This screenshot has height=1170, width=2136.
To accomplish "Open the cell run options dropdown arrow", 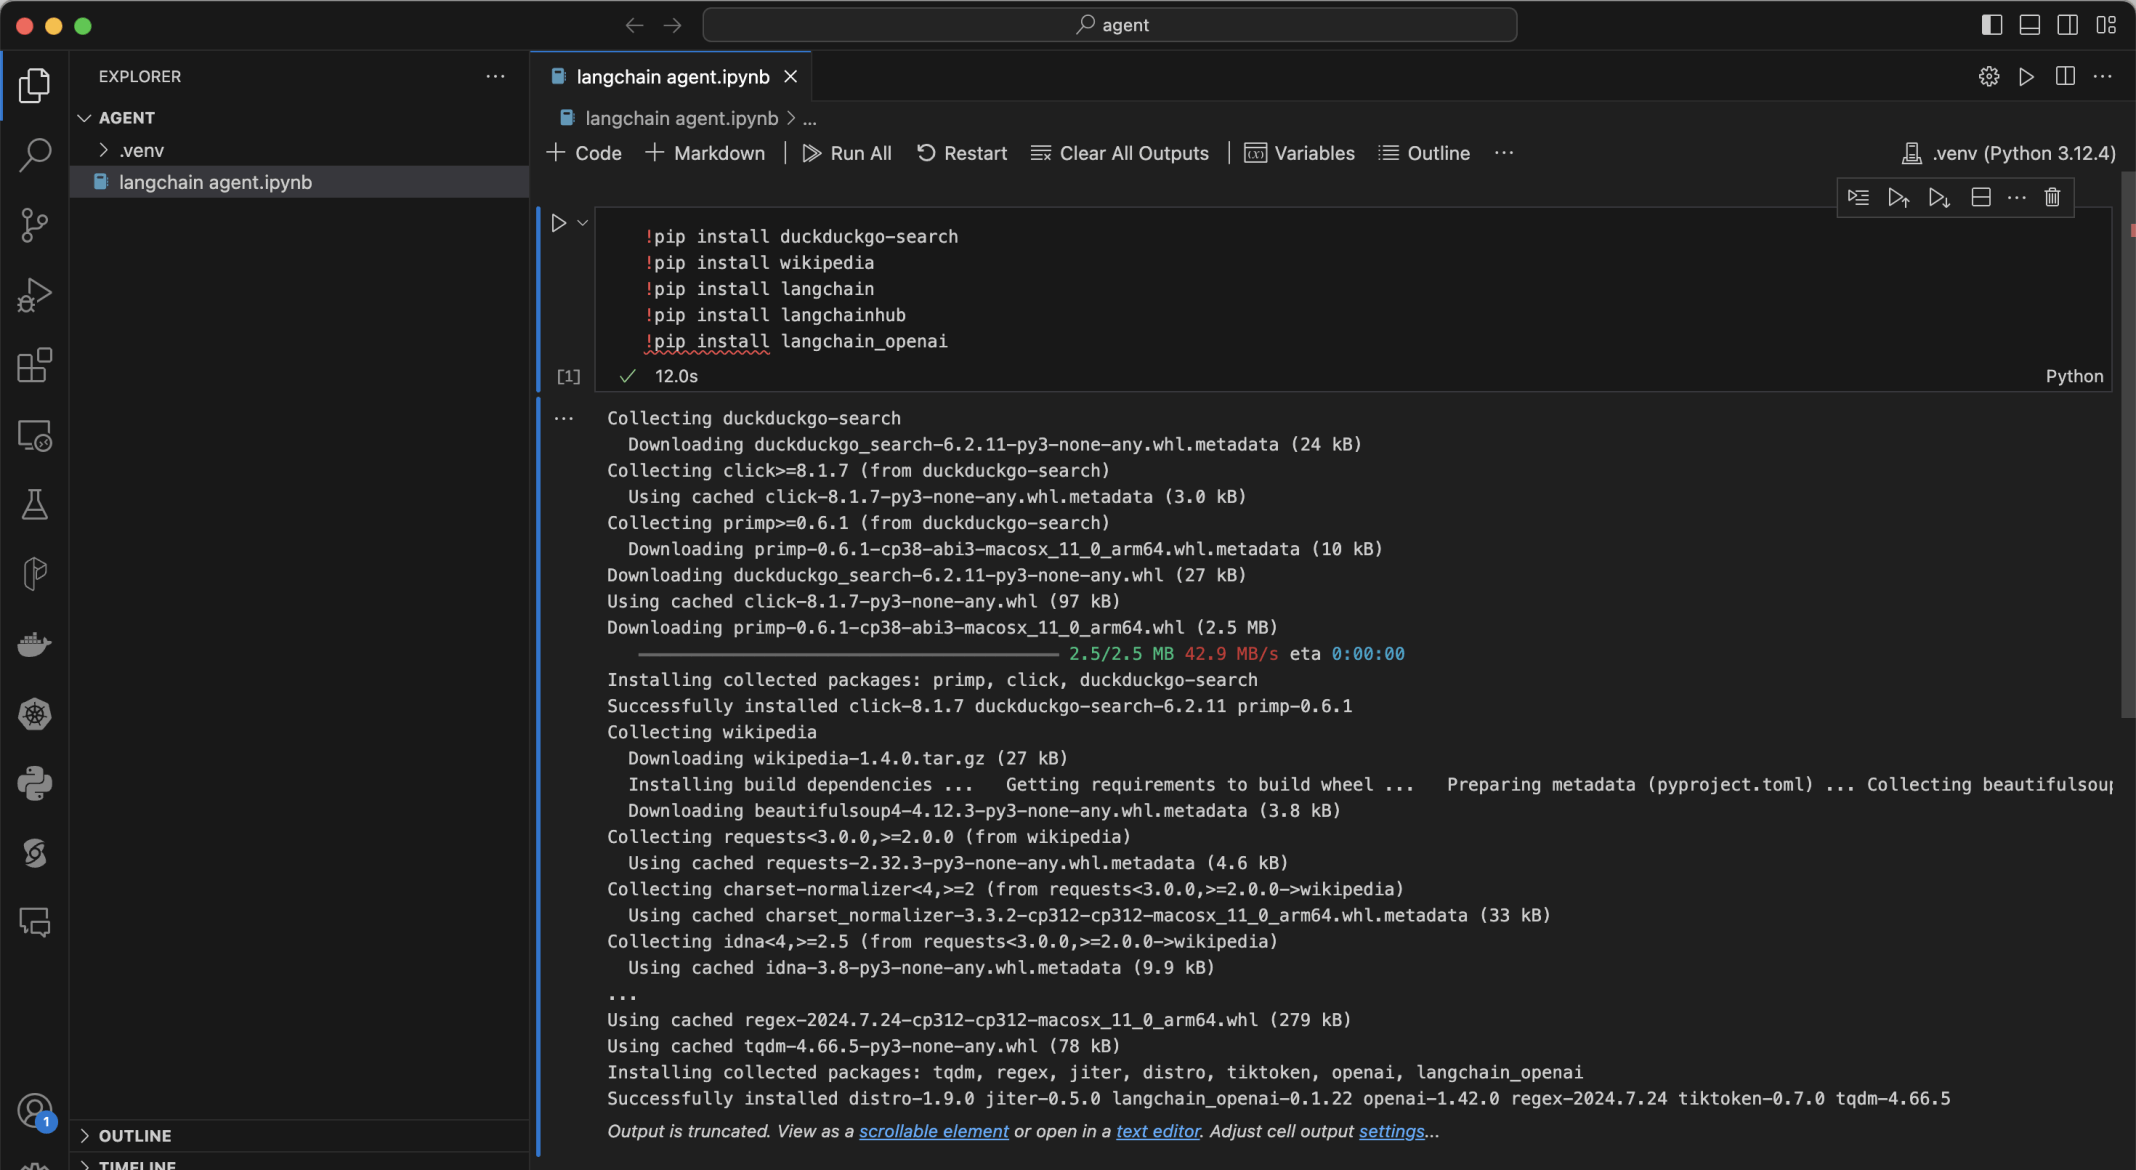I will (582, 223).
